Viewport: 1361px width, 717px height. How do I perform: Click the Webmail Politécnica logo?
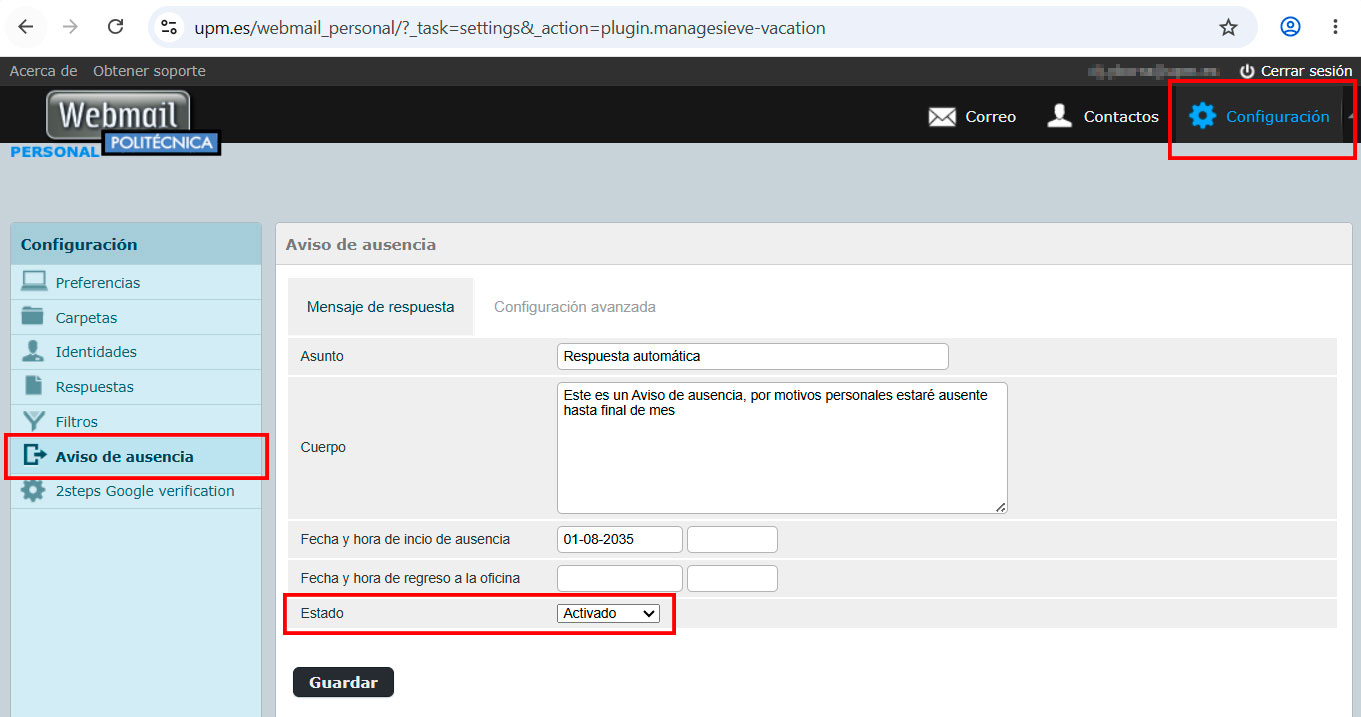point(118,124)
